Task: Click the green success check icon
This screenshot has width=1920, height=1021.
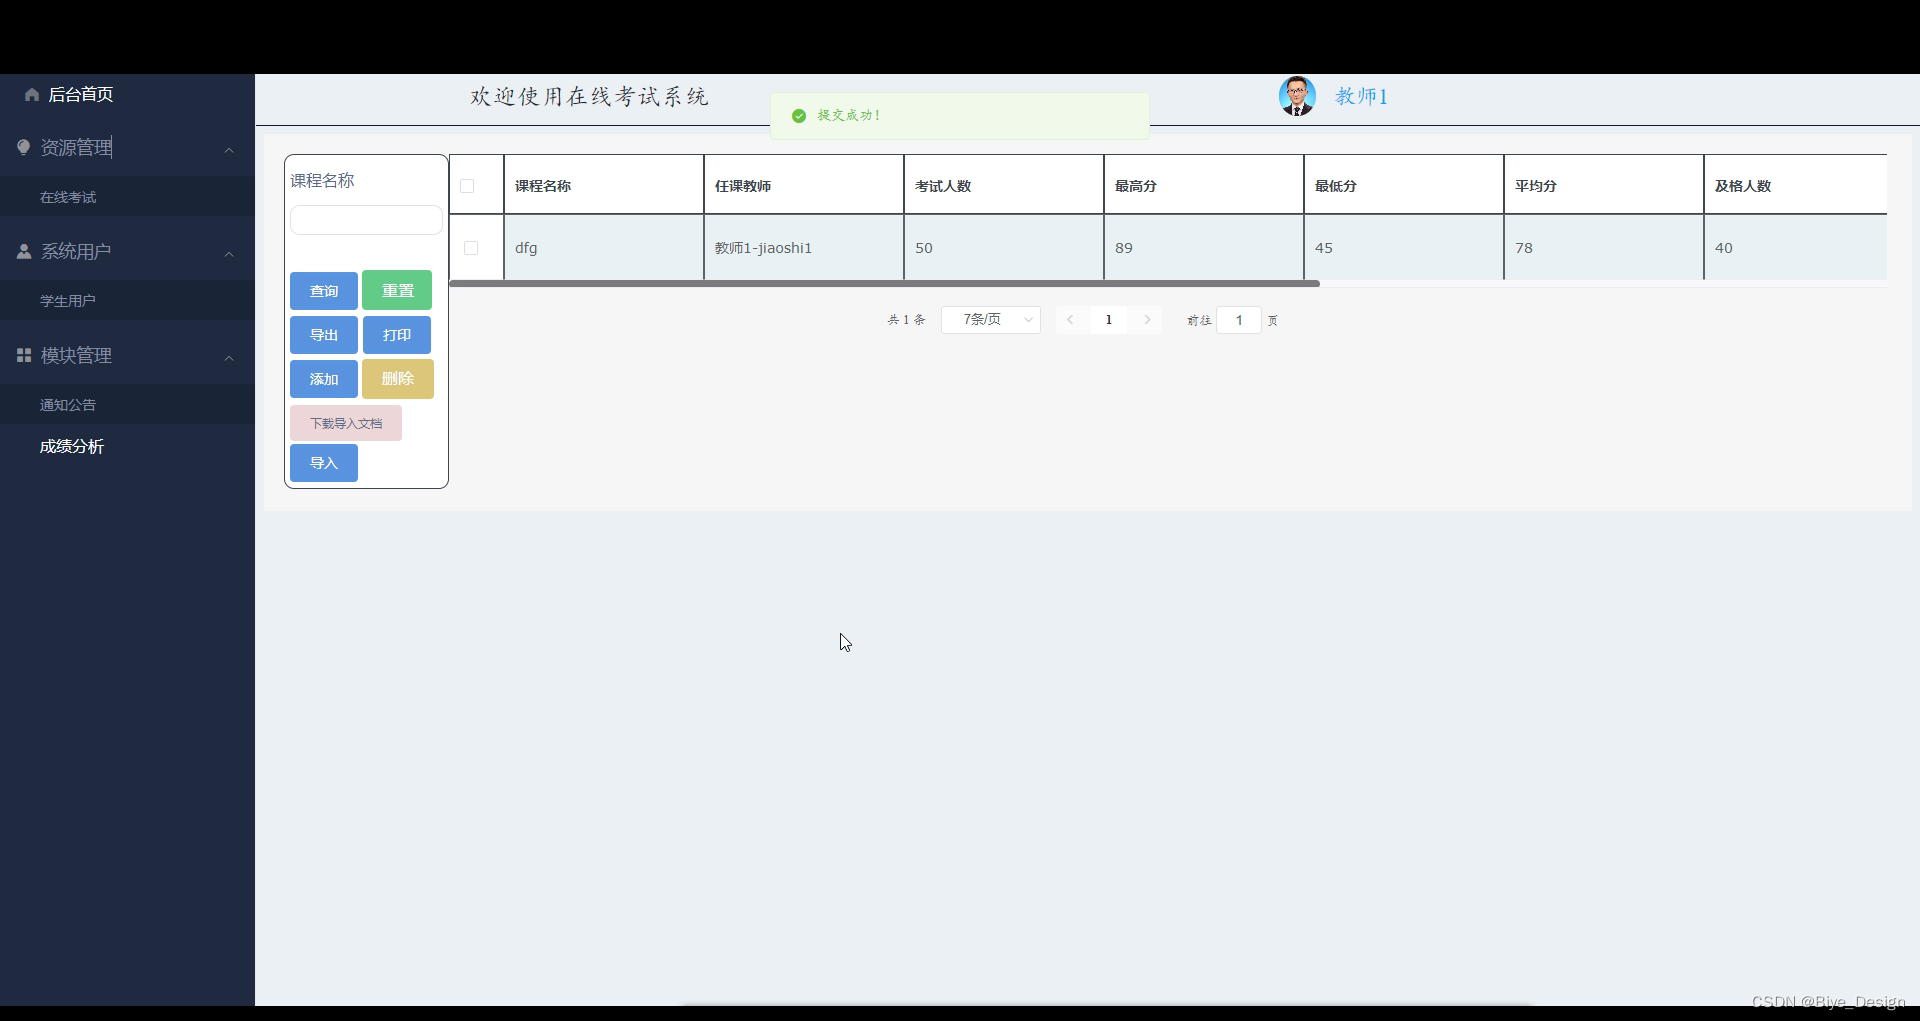Action: coord(799,116)
